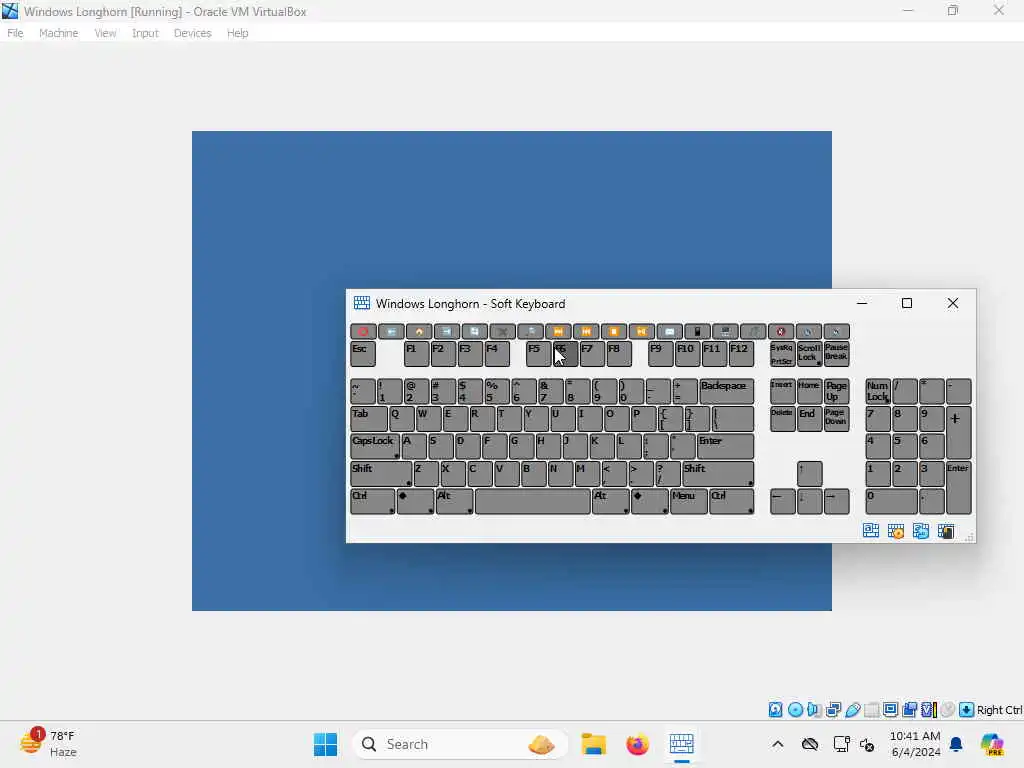The image size is (1024, 768).
Task: Show hidden system tray icons chevron
Action: (777, 744)
